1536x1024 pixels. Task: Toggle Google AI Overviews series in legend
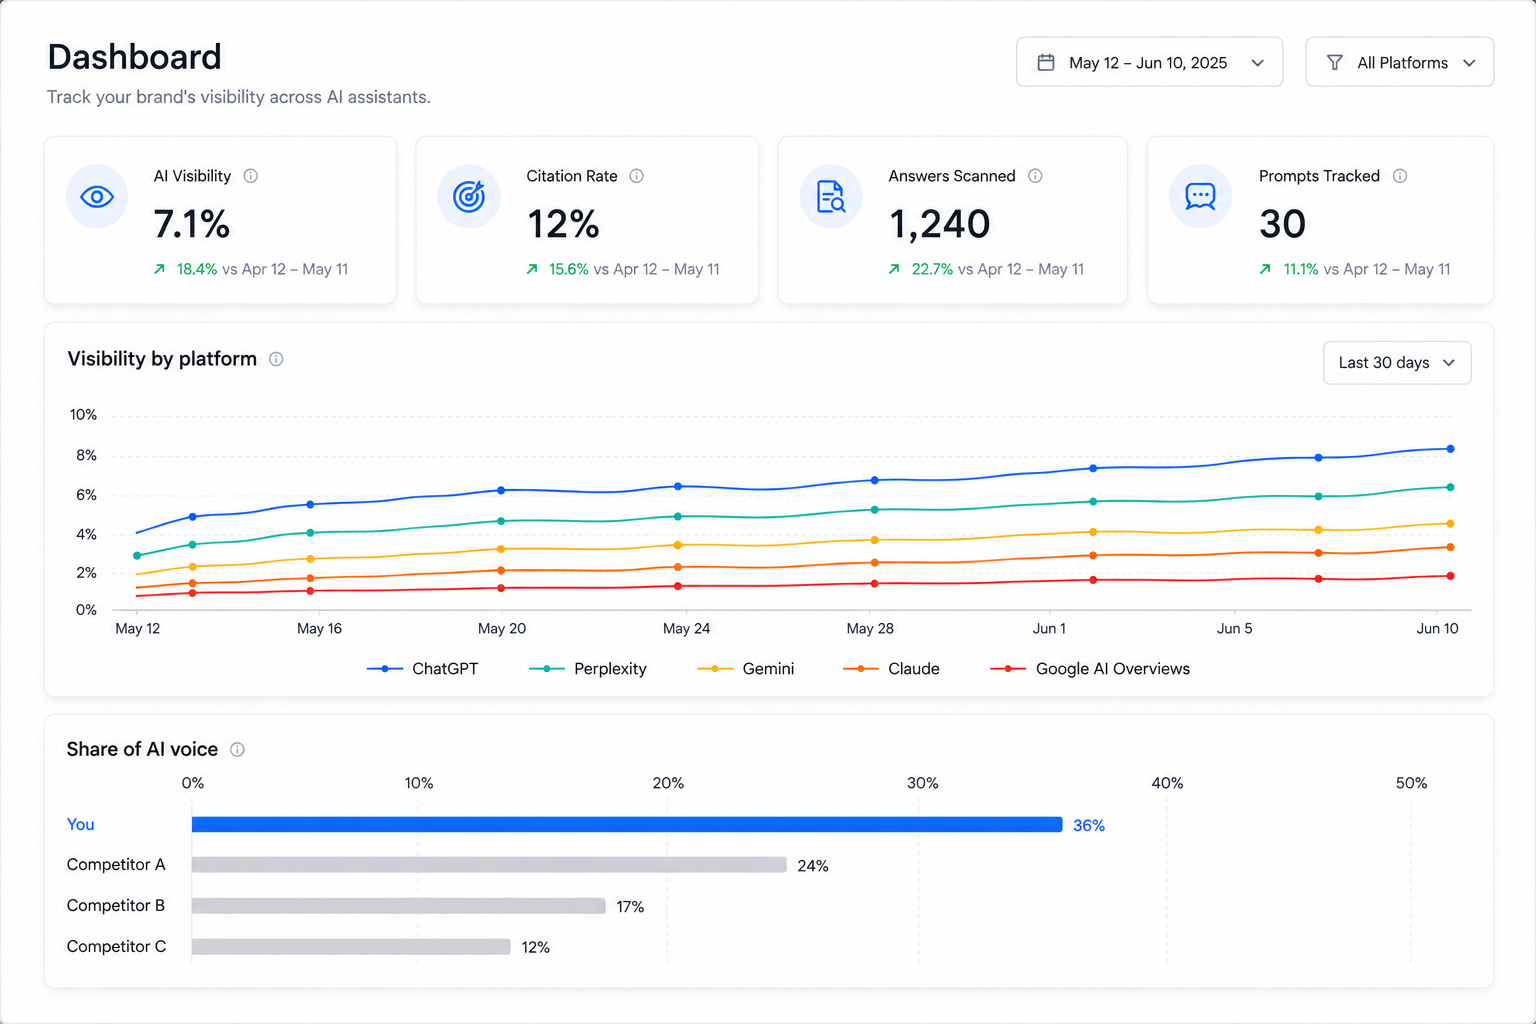1090,669
